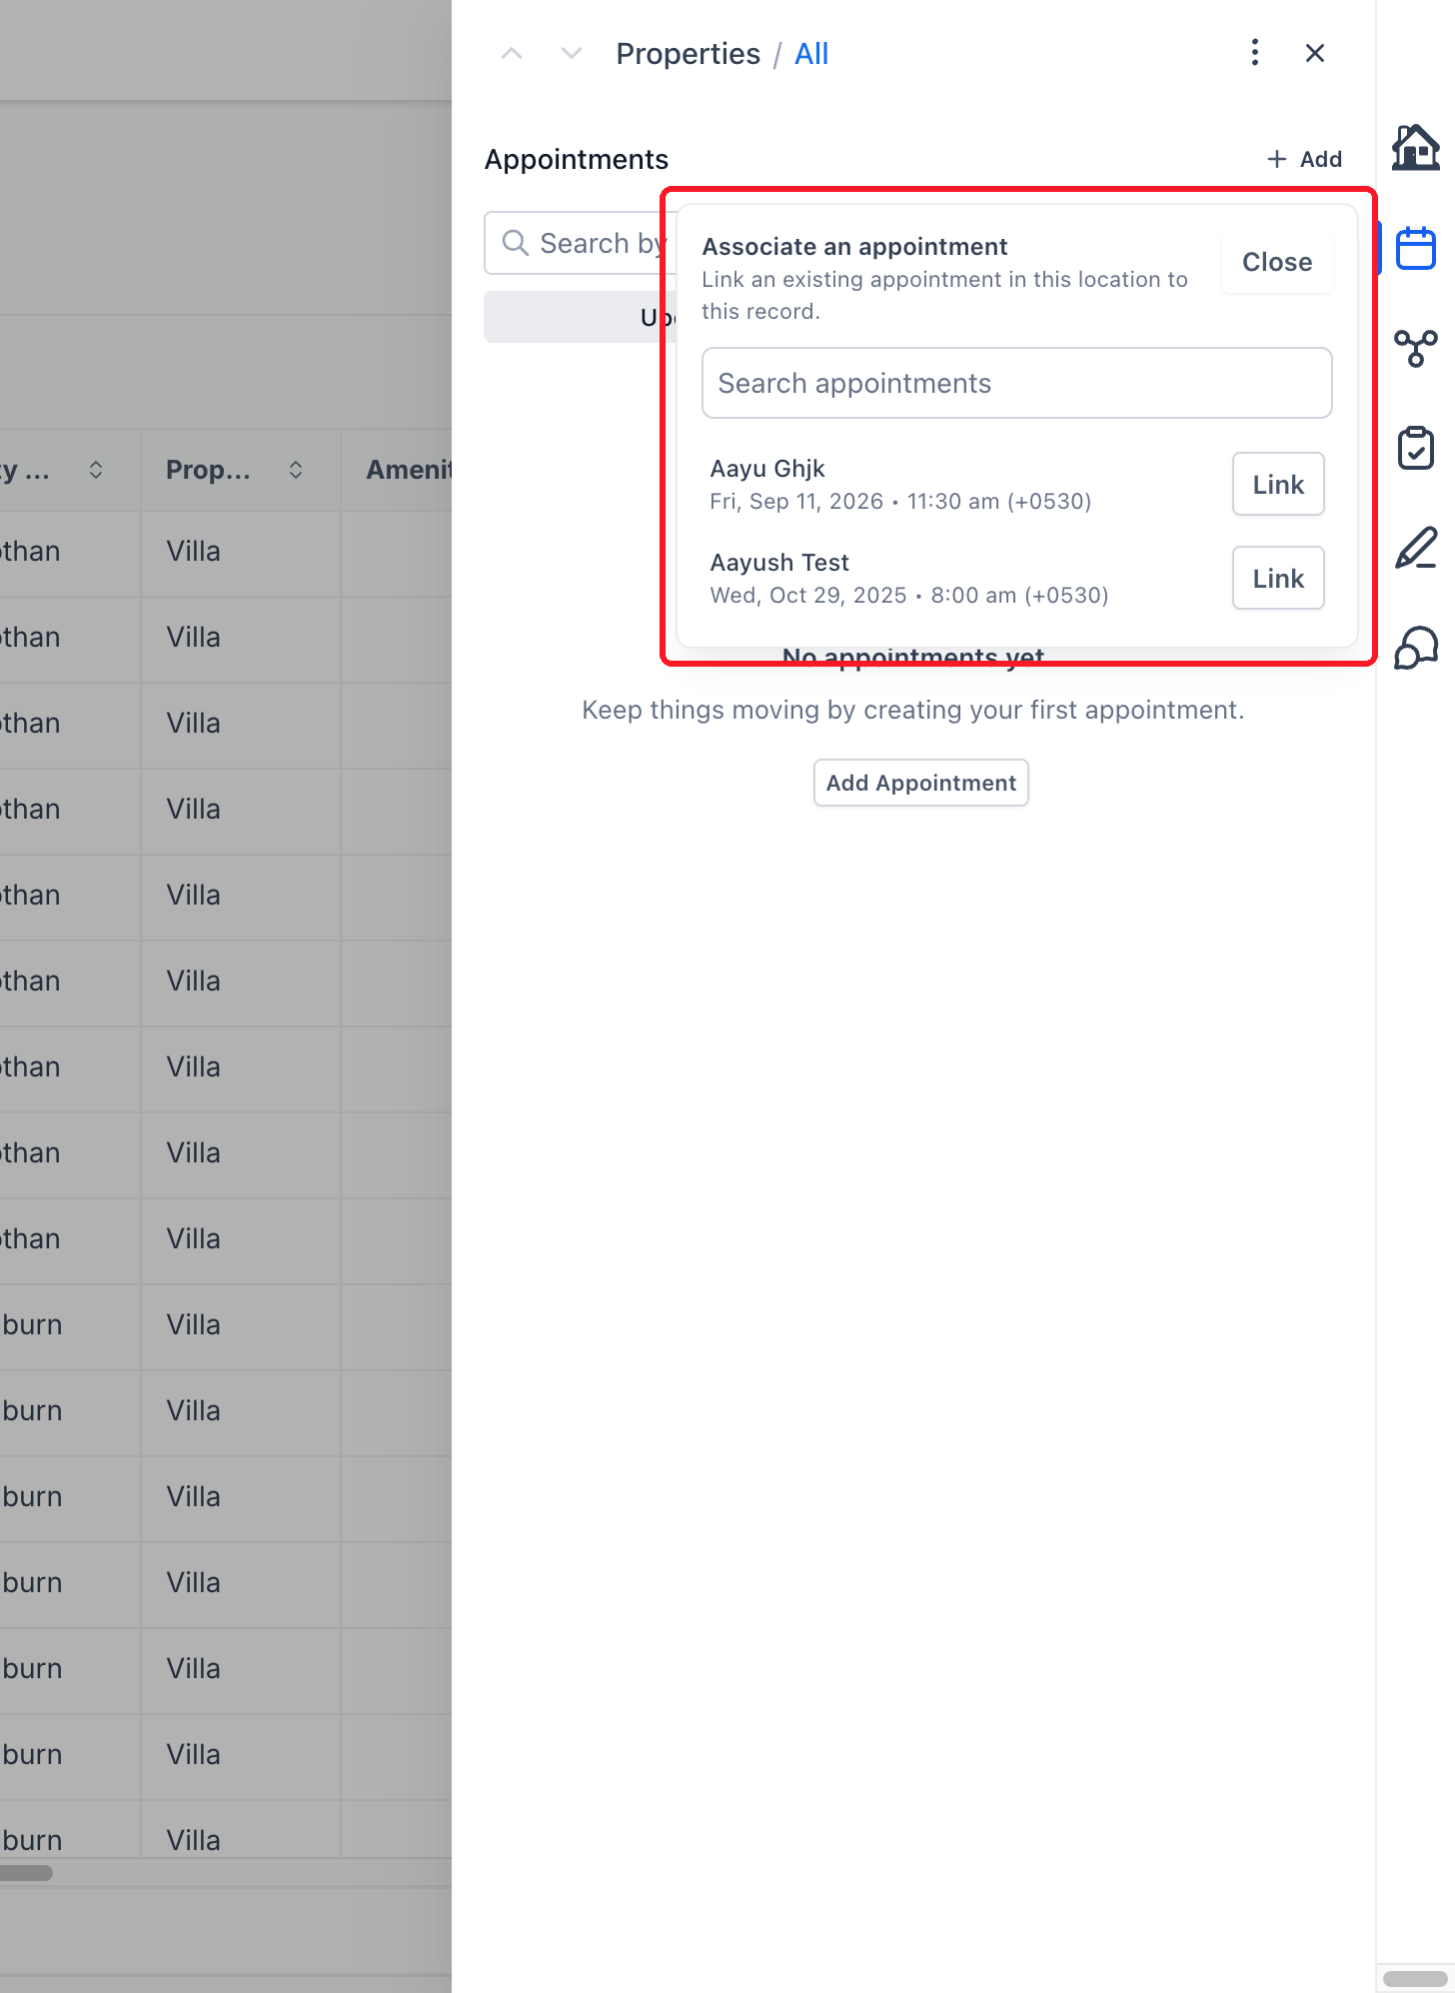The height and width of the screenshot is (1993, 1455).
Task: Open the tasks clipboard icon in sidebar
Action: 1415,448
